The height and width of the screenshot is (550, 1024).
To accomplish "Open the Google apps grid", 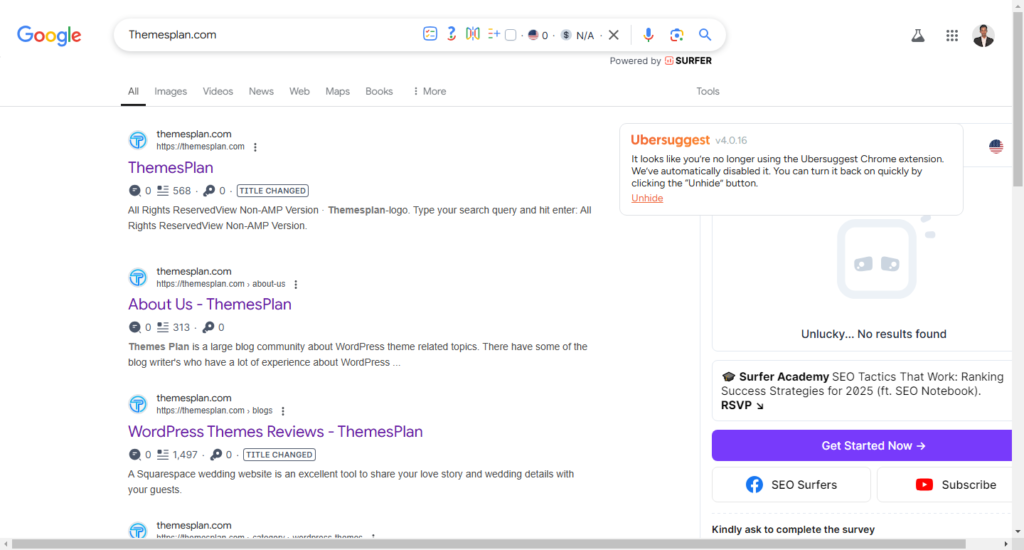I will point(952,36).
